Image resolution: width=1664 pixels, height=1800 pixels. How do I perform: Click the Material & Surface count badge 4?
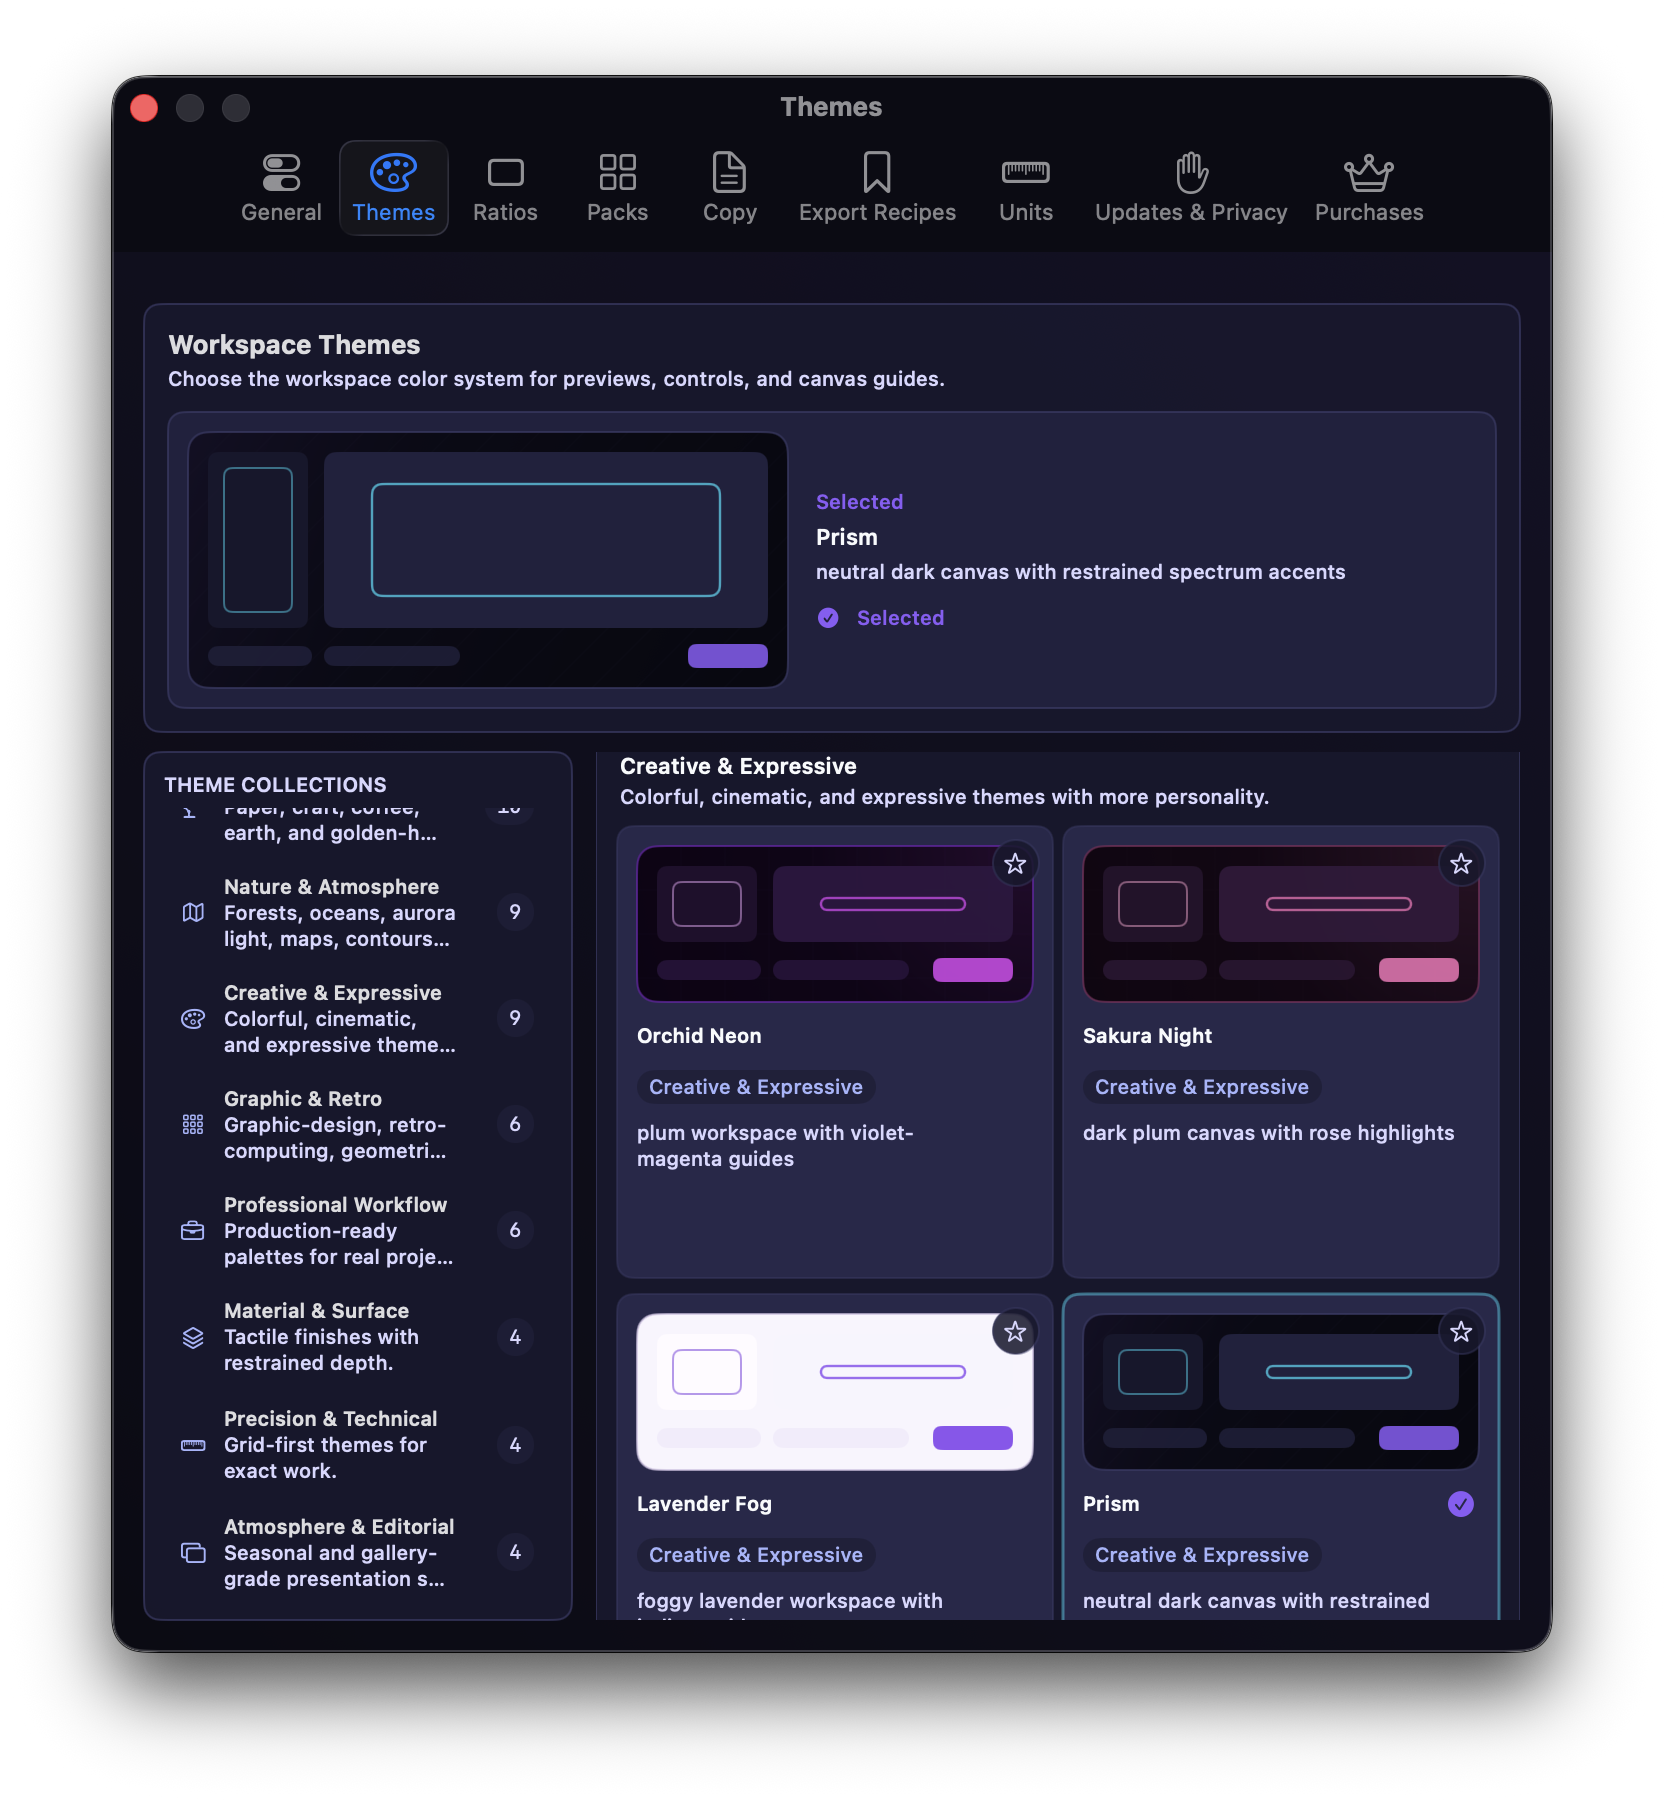(515, 1337)
